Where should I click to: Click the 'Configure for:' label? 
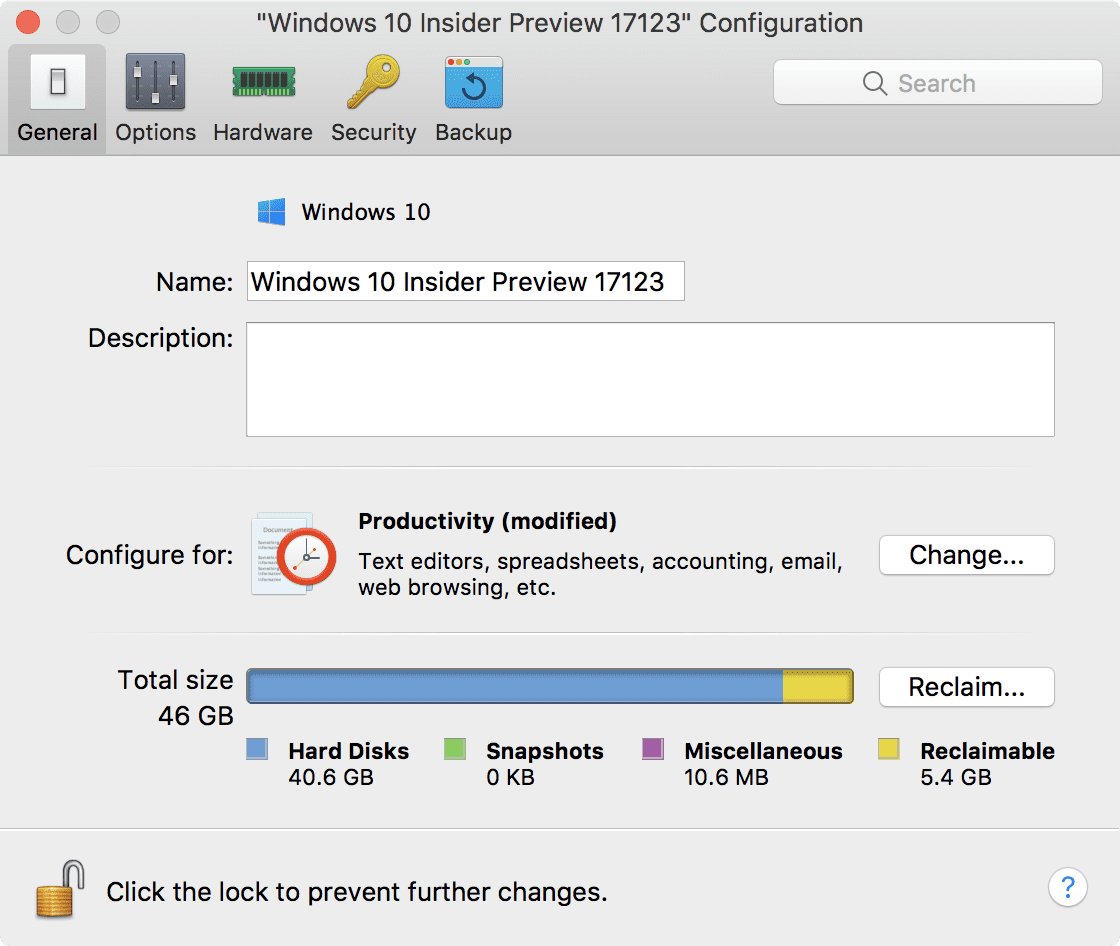point(149,555)
